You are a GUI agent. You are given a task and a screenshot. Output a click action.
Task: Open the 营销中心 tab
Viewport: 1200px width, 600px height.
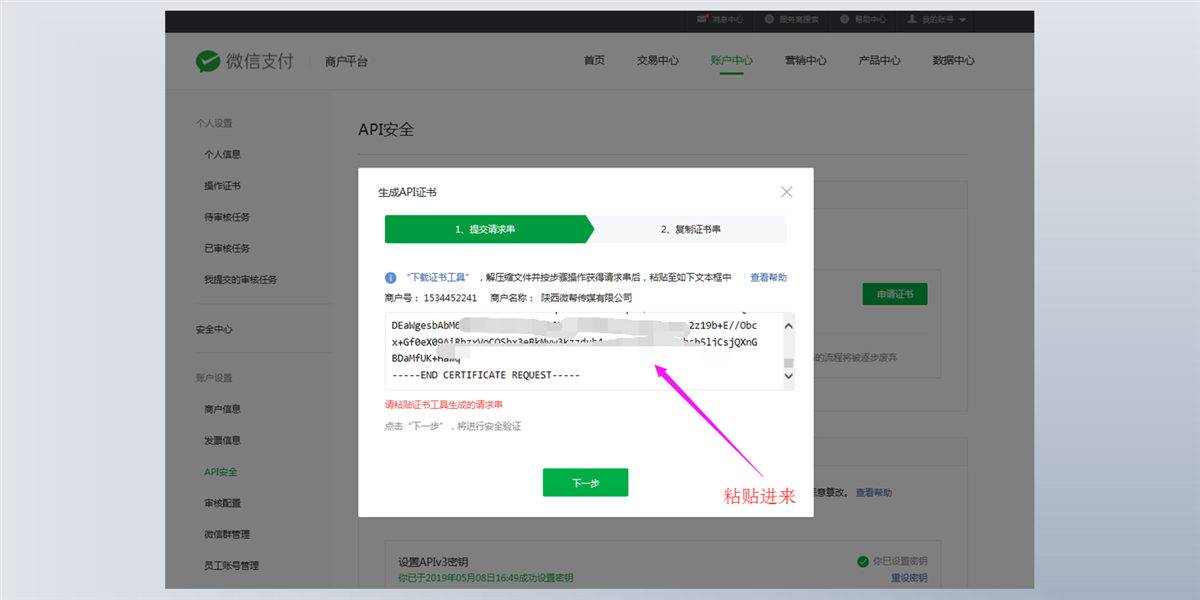806,60
